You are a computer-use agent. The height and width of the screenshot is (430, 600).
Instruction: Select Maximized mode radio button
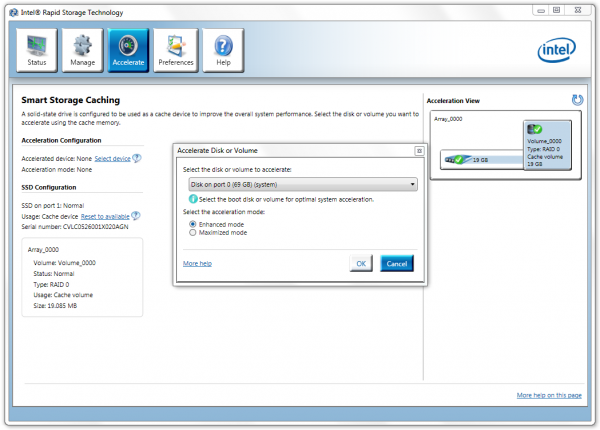(193, 233)
